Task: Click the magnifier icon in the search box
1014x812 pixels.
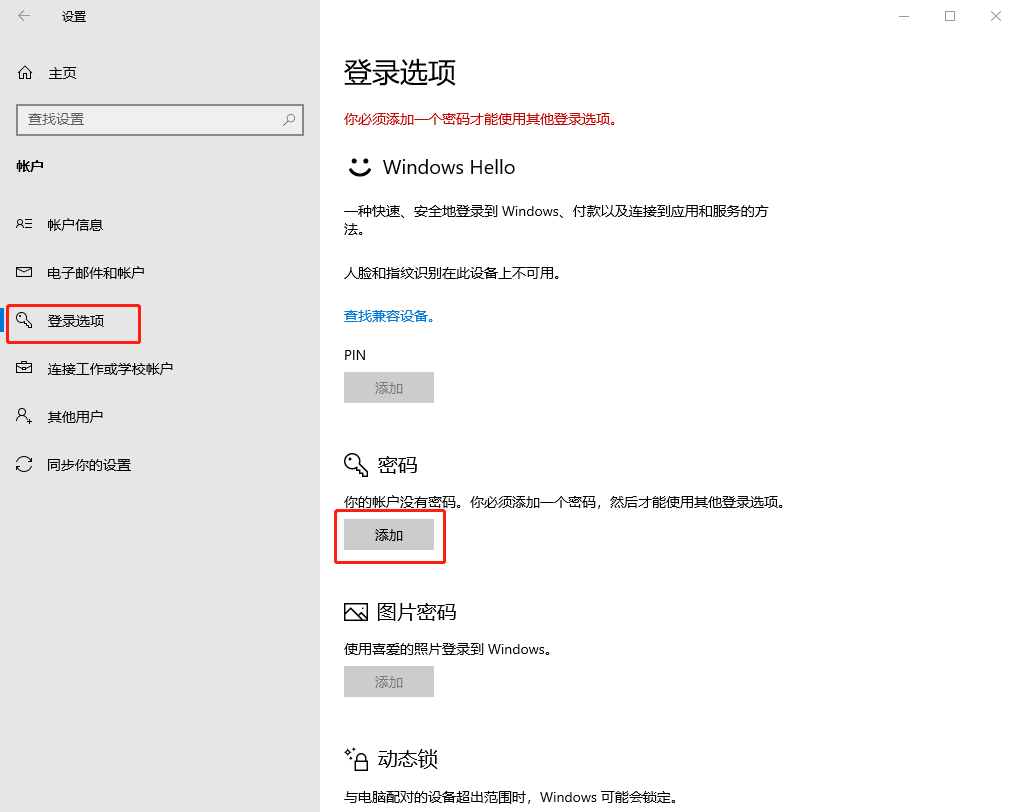Action: (x=288, y=120)
